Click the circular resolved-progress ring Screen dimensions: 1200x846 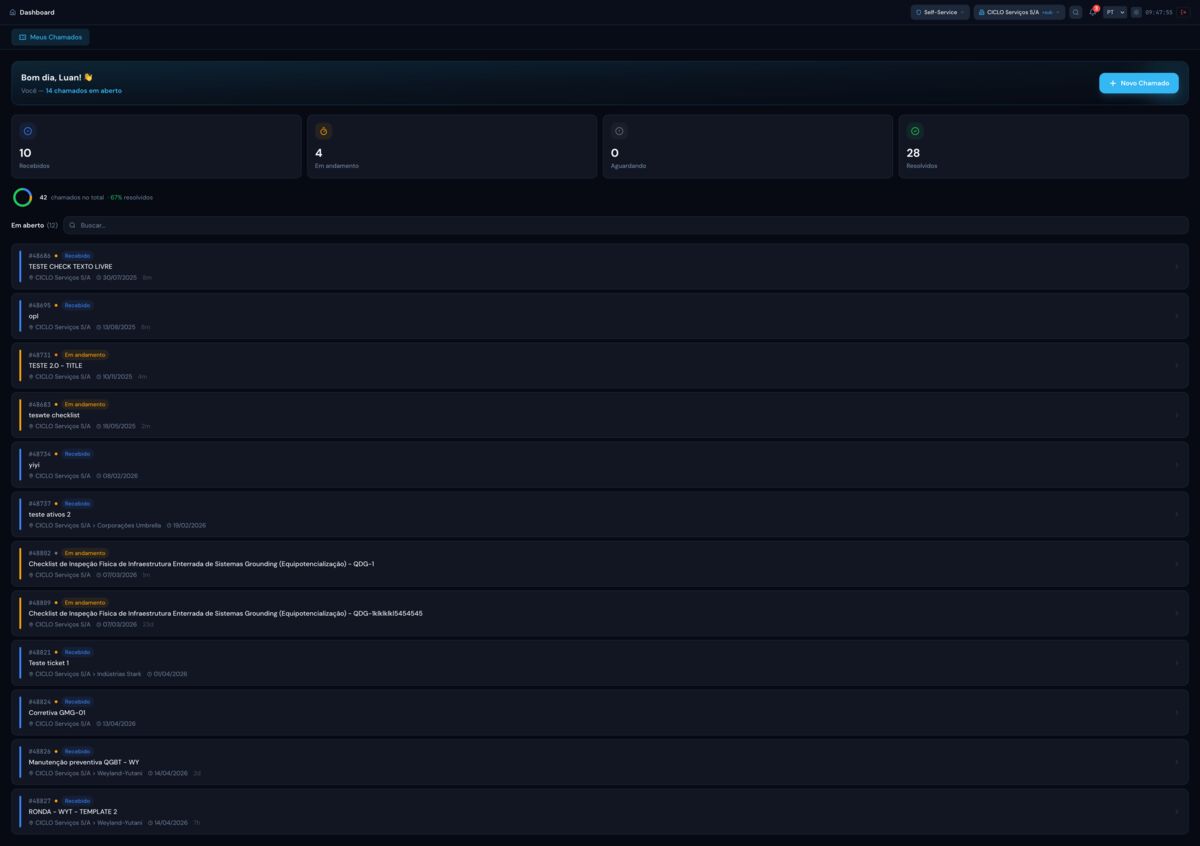click(x=22, y=197)
